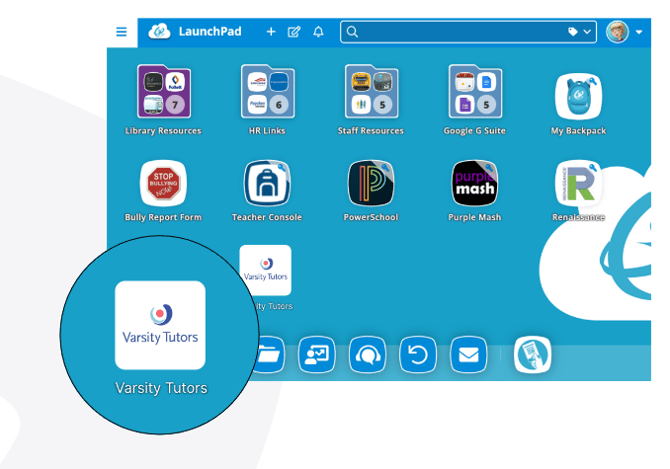Viewport: 670px width, 469px height.
Task: Open the HR Links folder
Action: [267, 91]
